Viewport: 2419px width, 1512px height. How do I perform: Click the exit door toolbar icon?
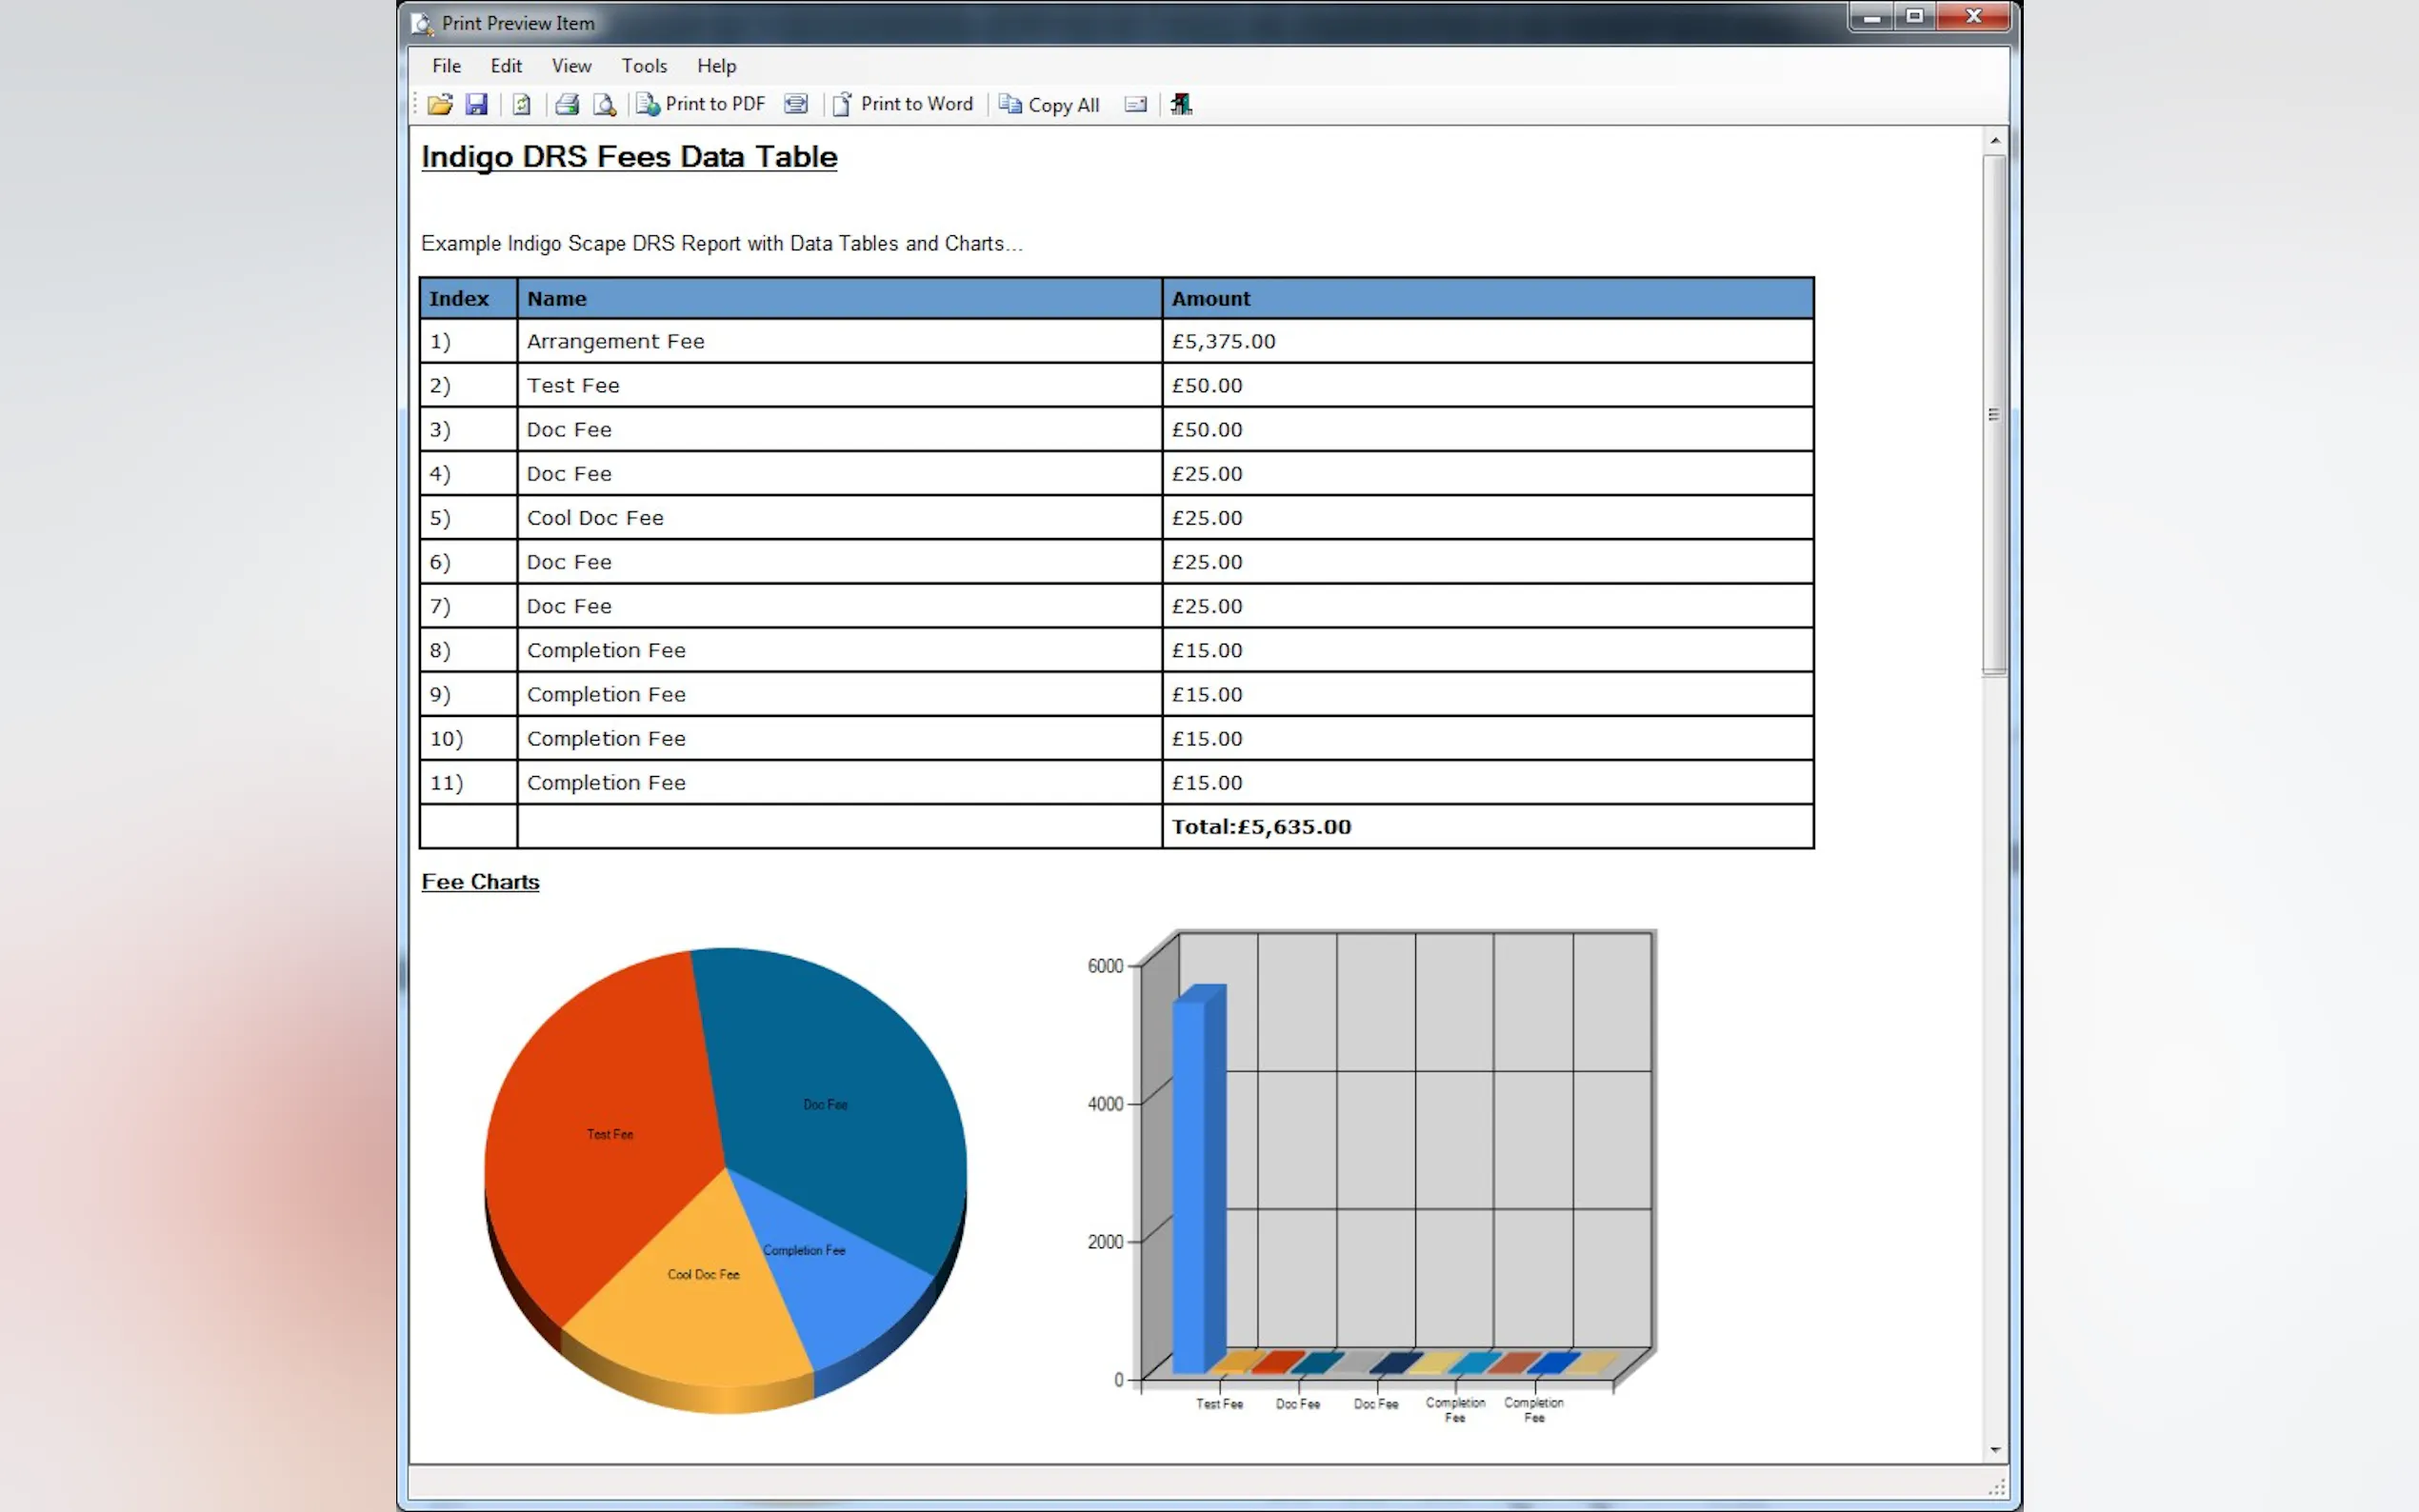pyautogui.click(x=1181, y=104)
